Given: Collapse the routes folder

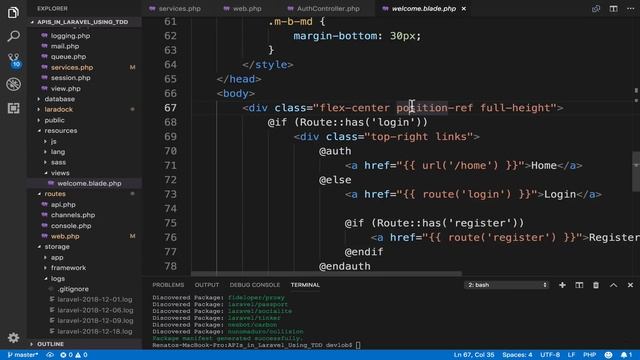Looking at the screenshot, I should coord(55,194).
